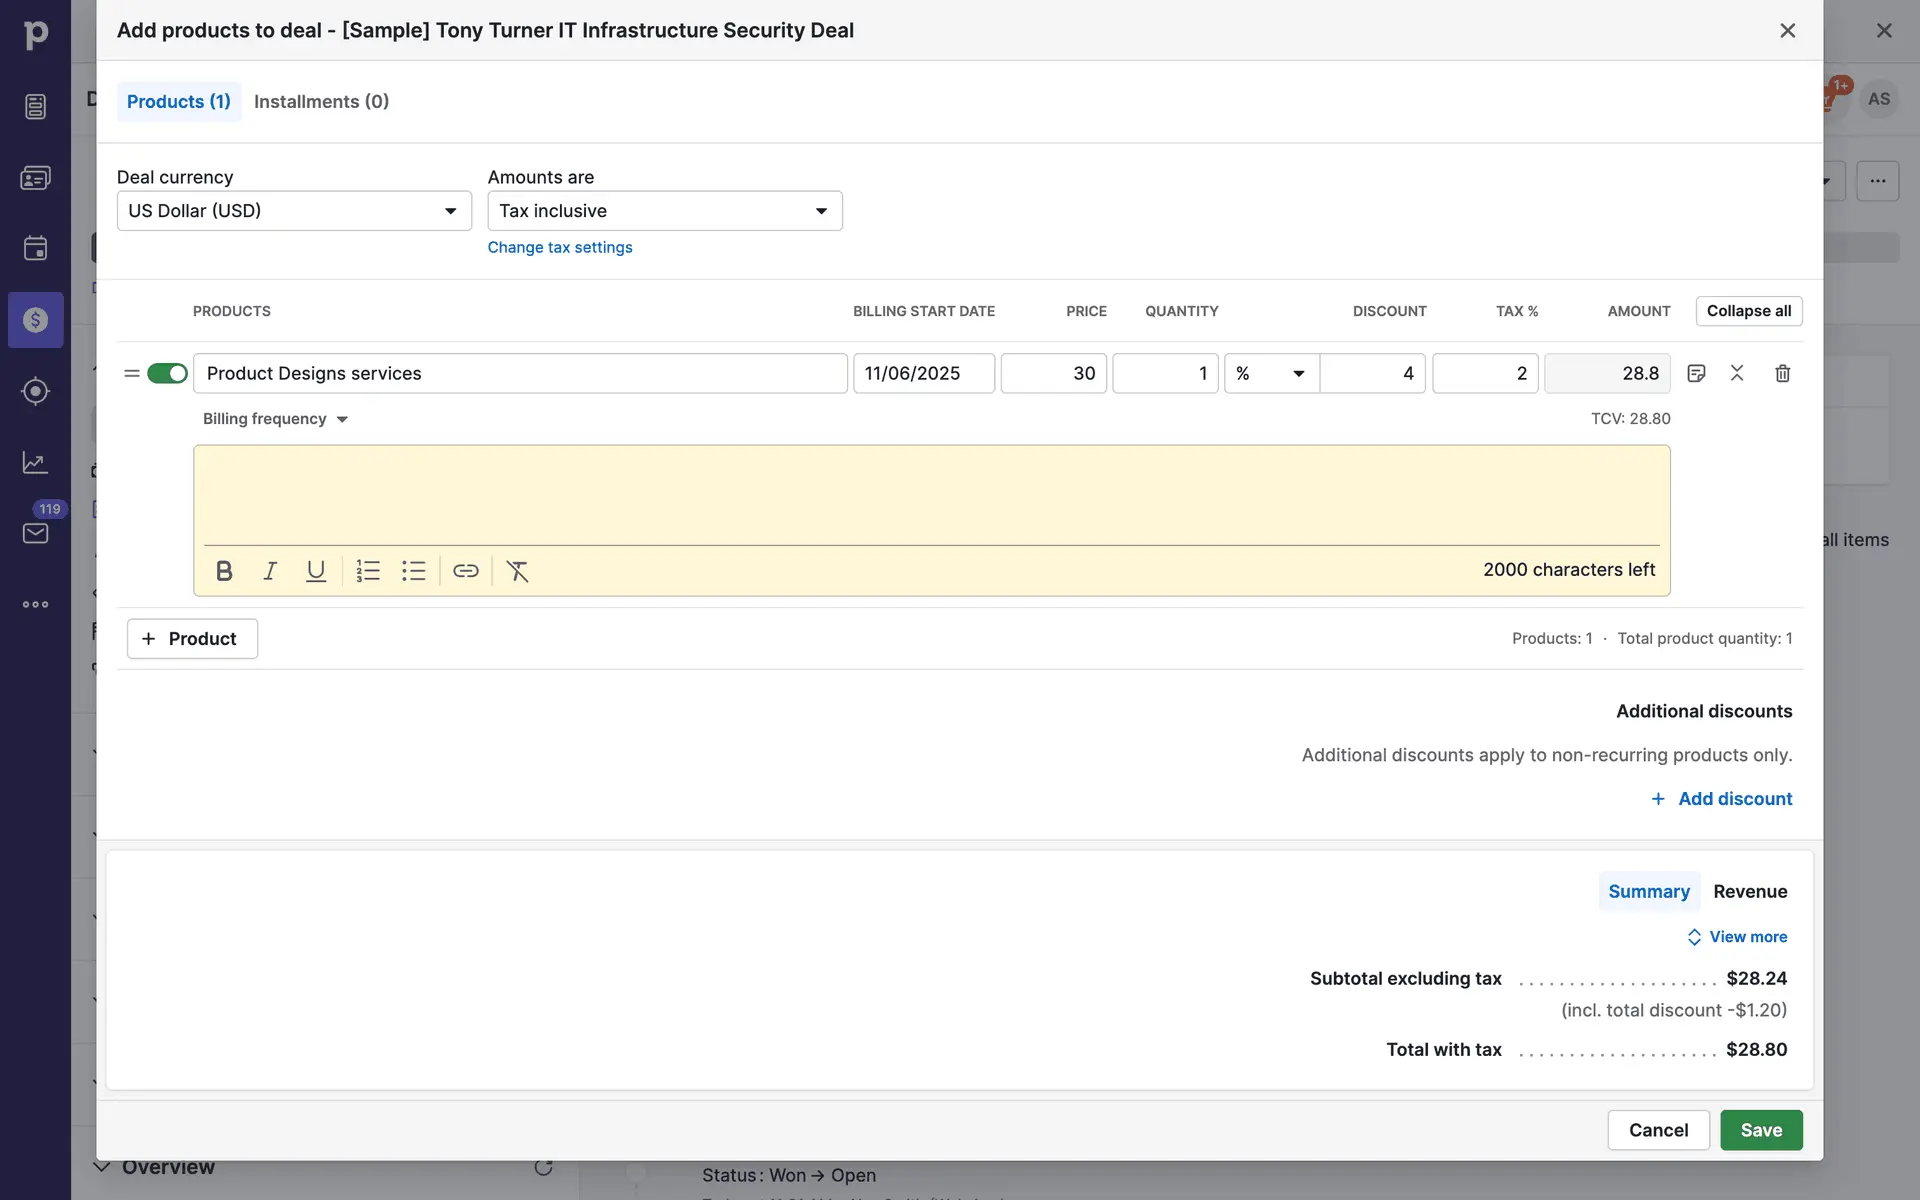Screen dimensions: 1920x1200
Task: Apply italic formatting in notes editor
Action: point(270,571)
